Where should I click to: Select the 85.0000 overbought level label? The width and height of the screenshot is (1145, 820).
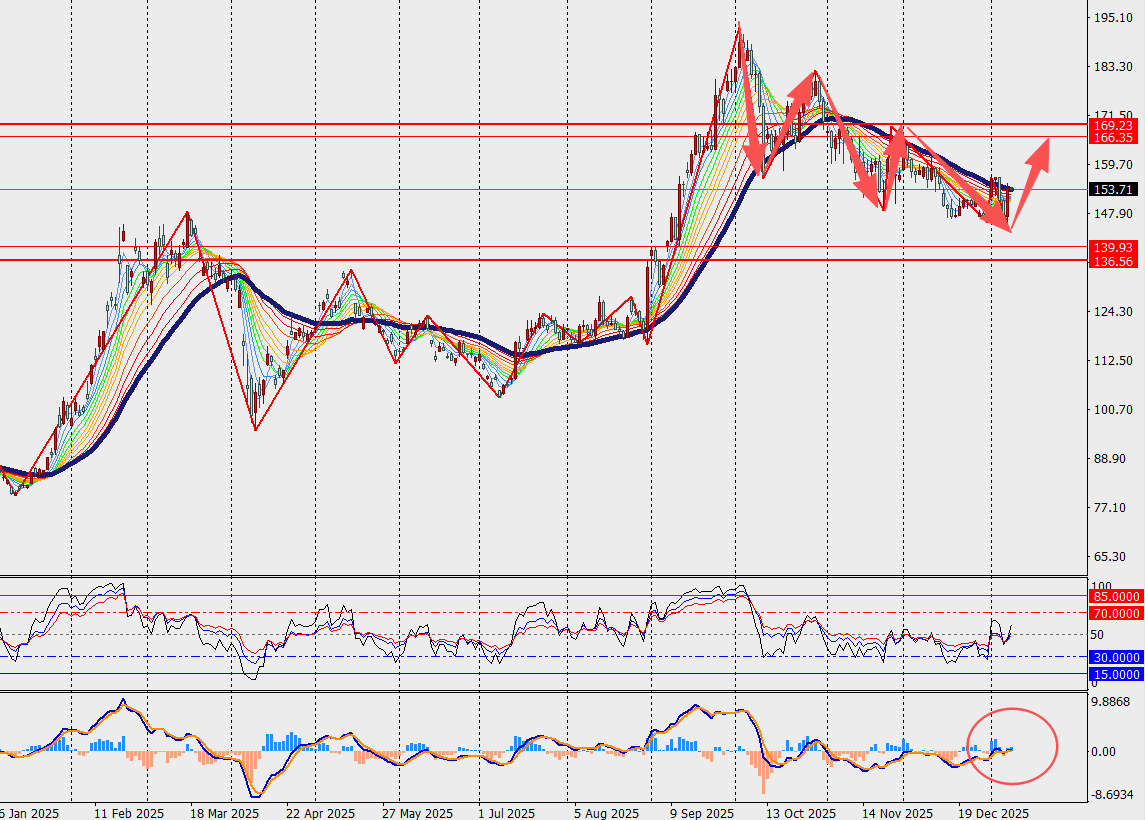point(1114,596)
